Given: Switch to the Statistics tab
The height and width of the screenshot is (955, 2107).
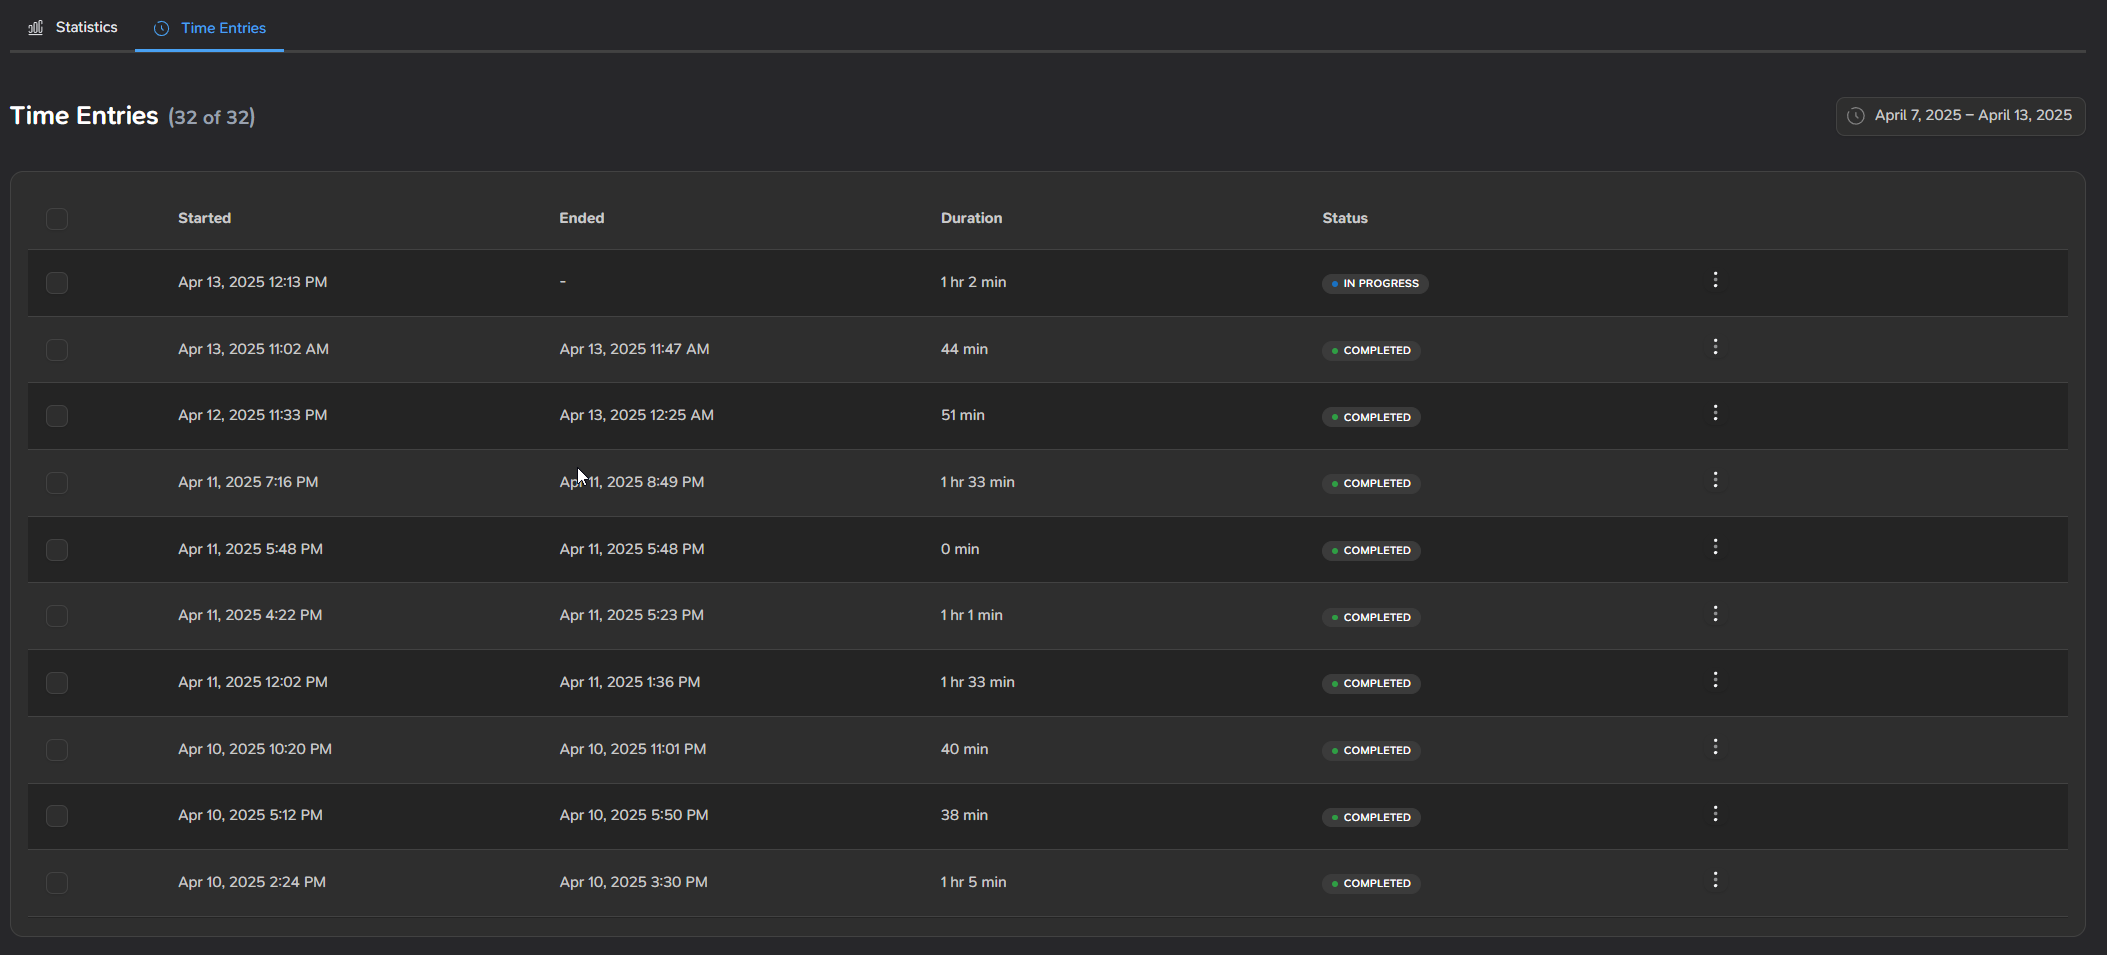Looking at the screenshot, I should pos(86,27).
